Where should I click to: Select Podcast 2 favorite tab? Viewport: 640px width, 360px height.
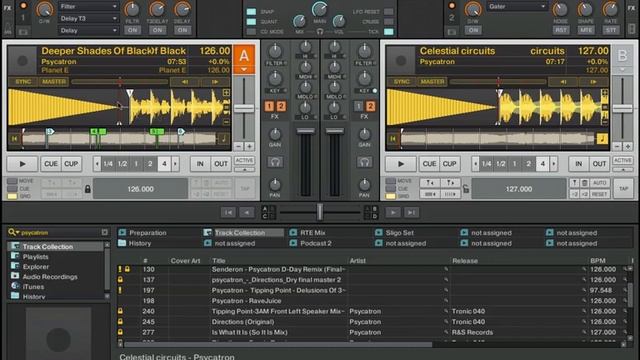316,243
